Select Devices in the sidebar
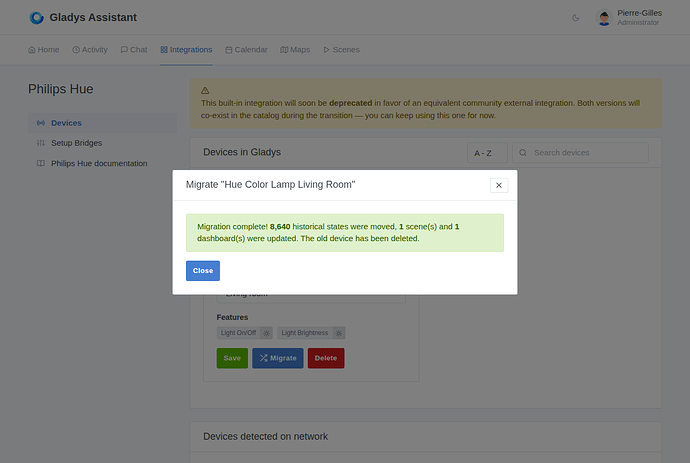Screen dimensions: 690x463 tap(103, 123)
